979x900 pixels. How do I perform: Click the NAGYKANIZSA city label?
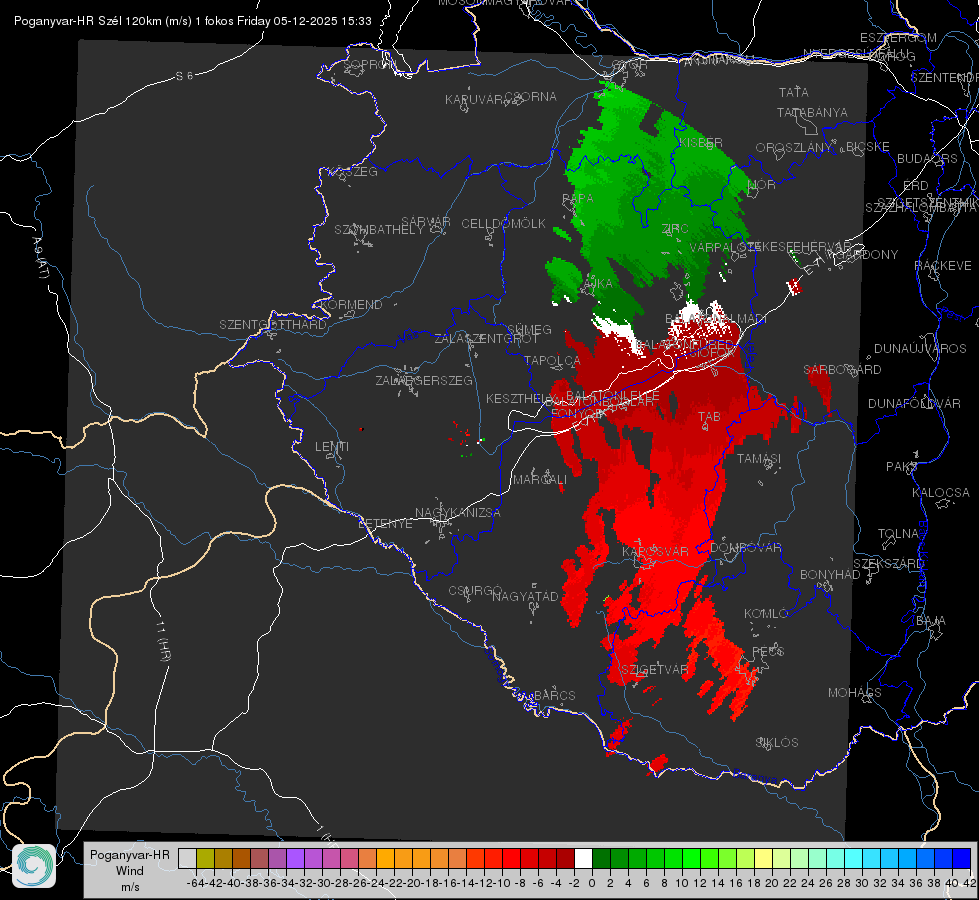coord(458,513)
